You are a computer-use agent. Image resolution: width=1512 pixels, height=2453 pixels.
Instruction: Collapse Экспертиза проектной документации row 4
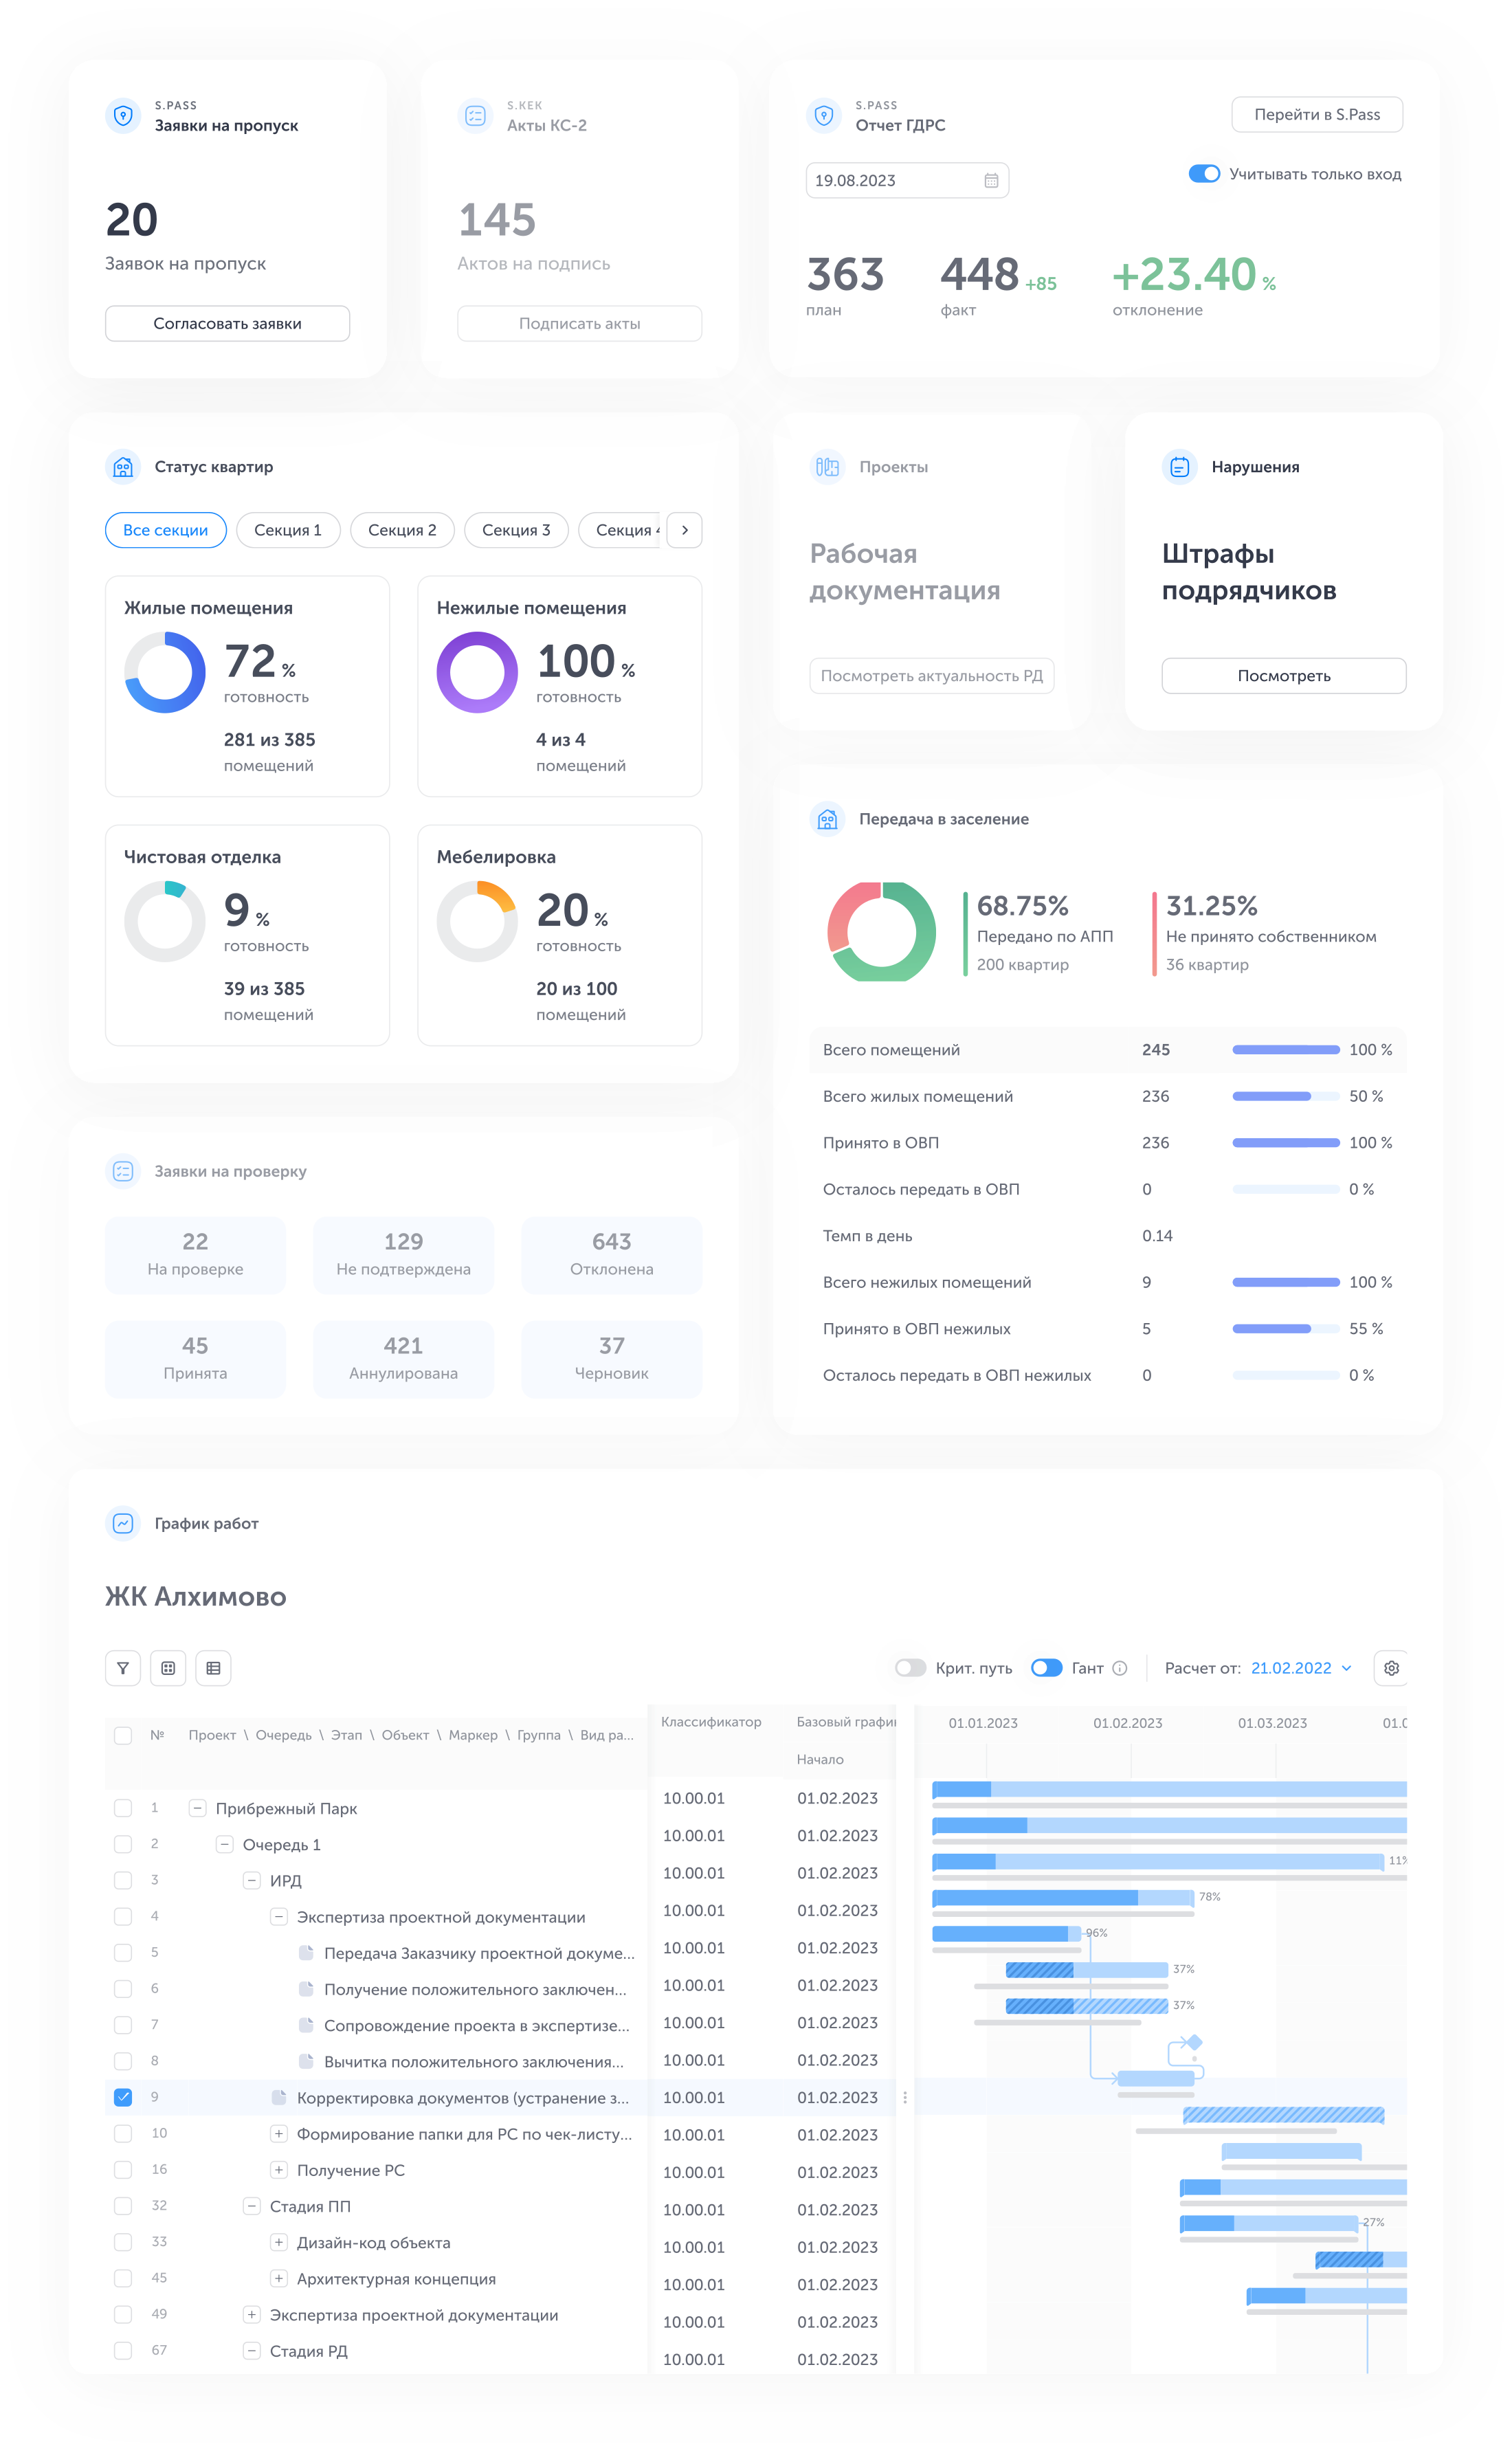pos(279,1916)
